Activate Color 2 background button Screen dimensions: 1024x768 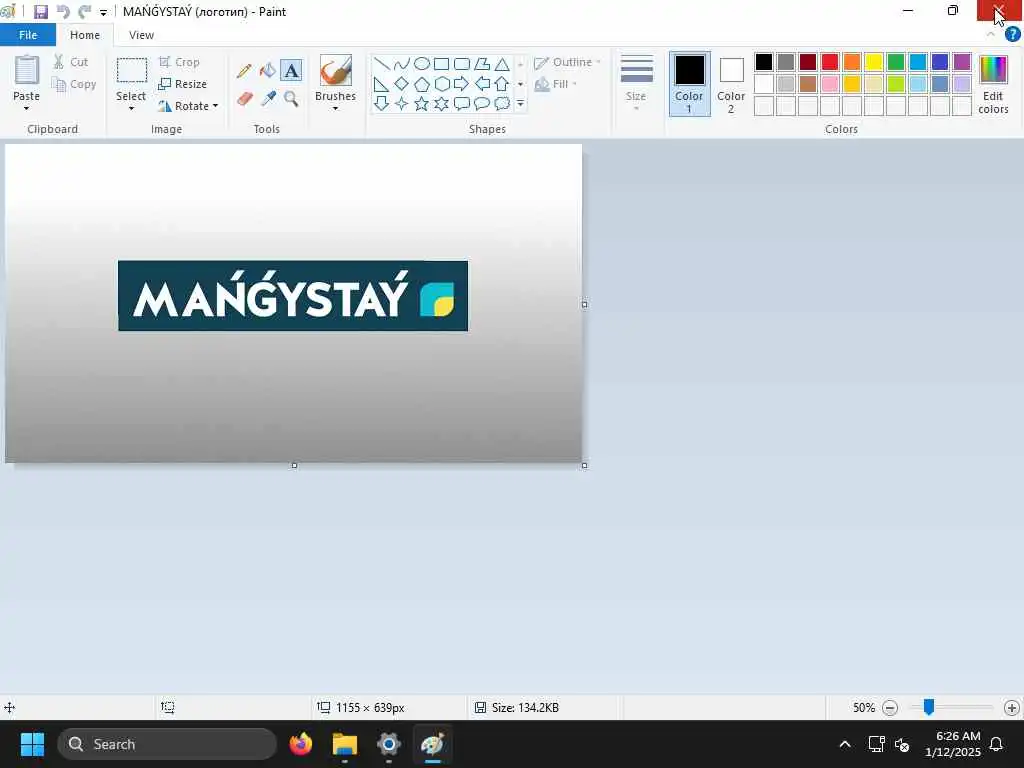[731, 84]
